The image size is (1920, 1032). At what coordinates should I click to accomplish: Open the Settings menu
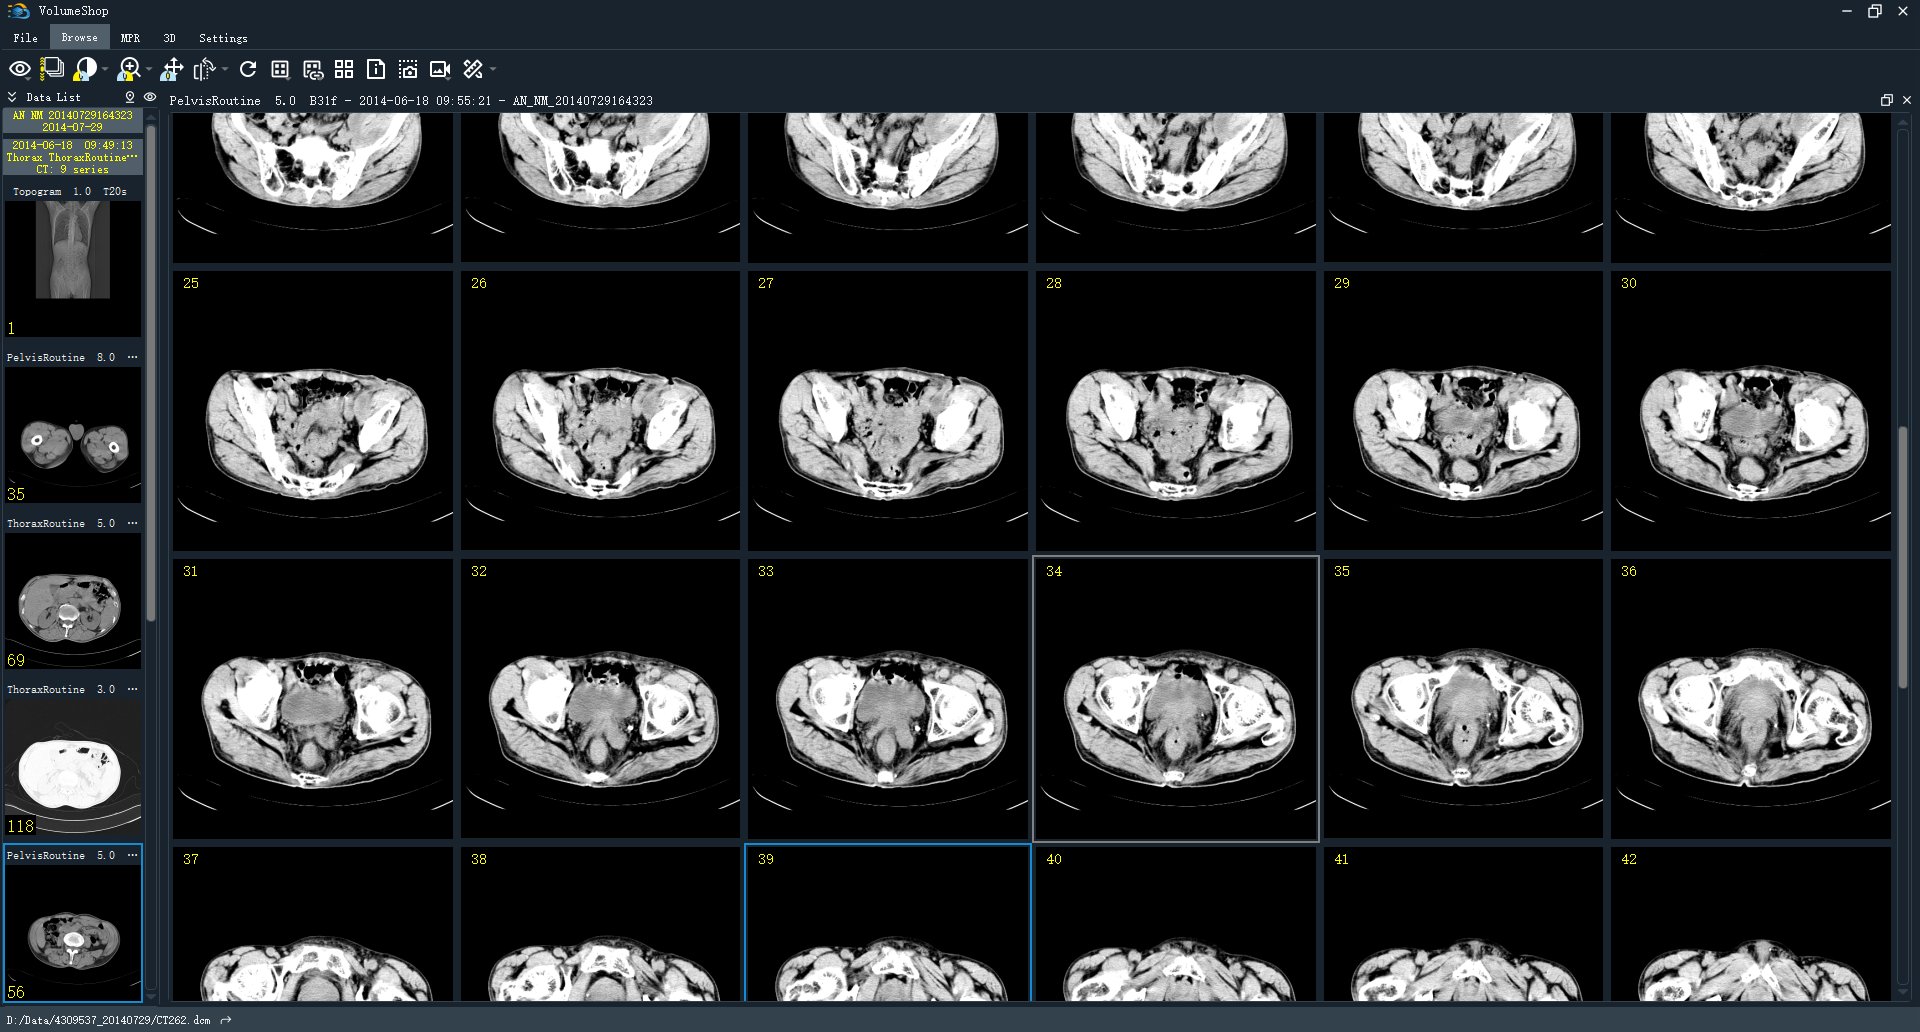[223, 38]
